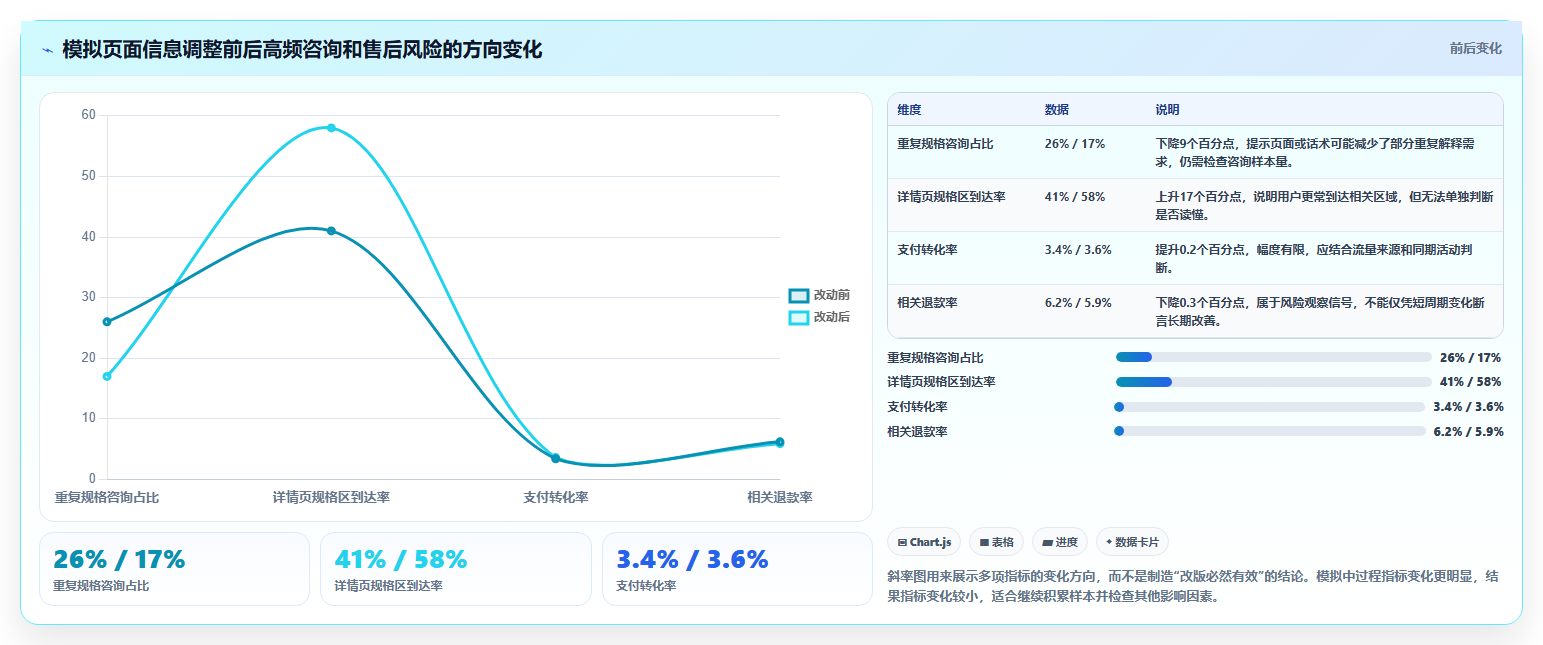The image size is (1543, 645).
Task: Open the 3.4% / 3.6% summary card
Action: click(737, 569)
